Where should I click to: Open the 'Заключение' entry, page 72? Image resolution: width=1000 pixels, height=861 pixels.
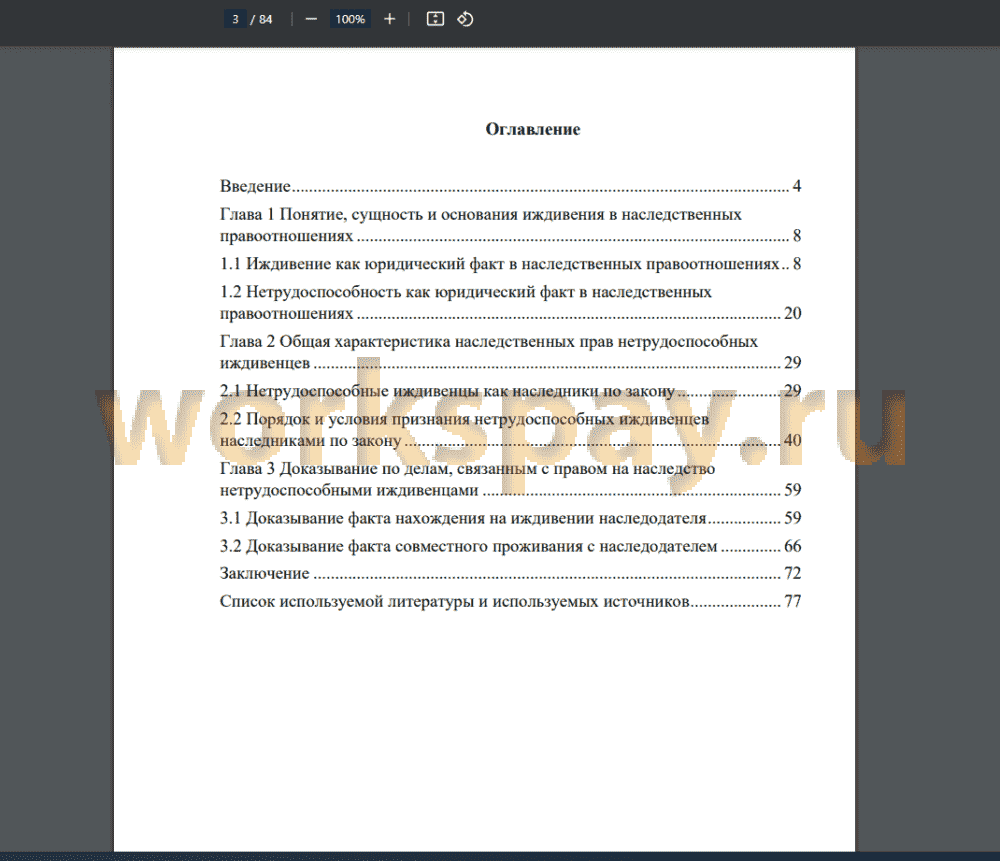(510, 573)
